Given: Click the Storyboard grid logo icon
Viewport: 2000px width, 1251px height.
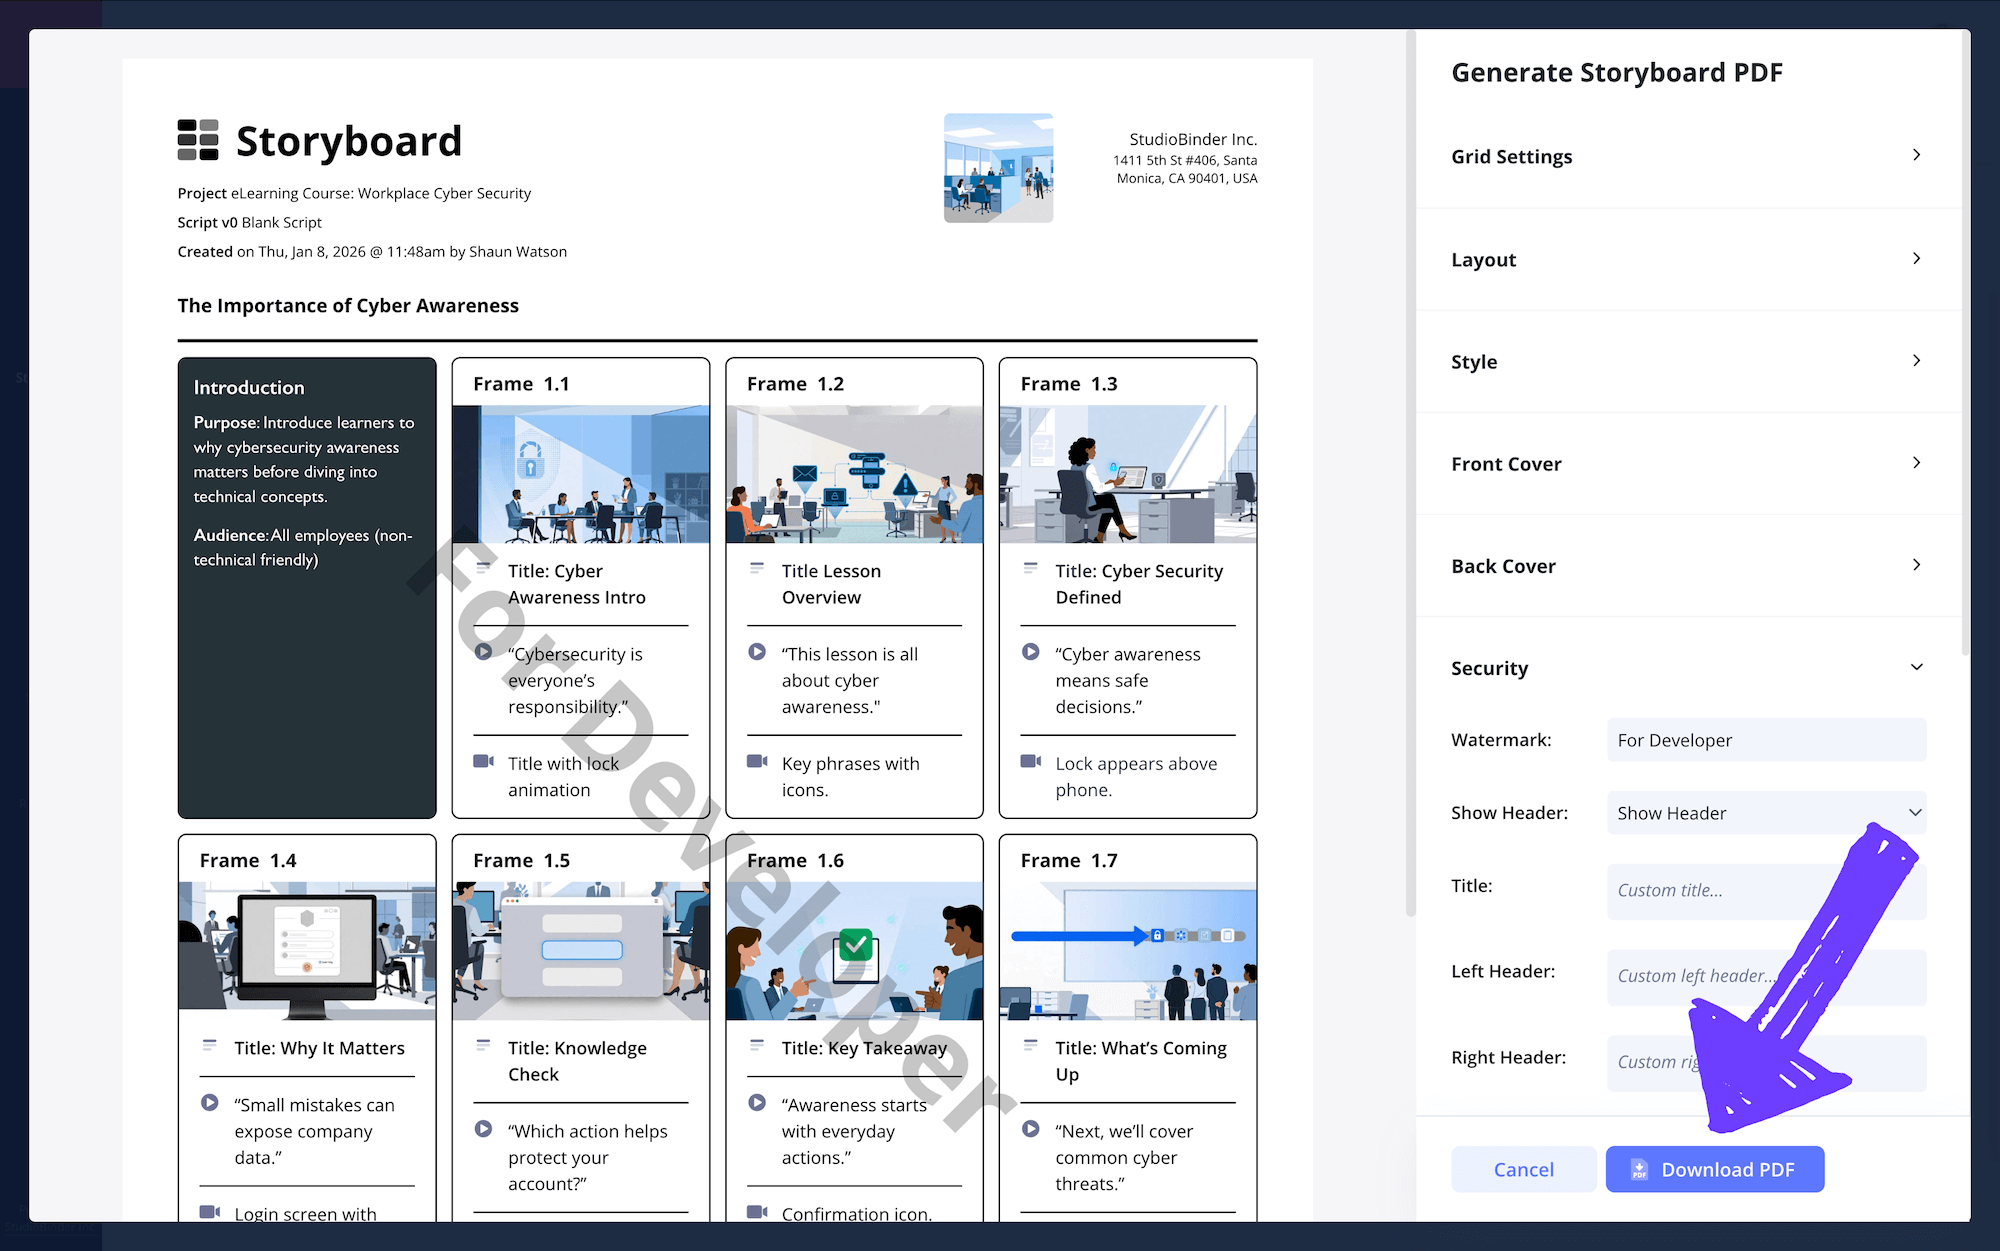Looking at the screenshot, I should (x=197, y=140).
